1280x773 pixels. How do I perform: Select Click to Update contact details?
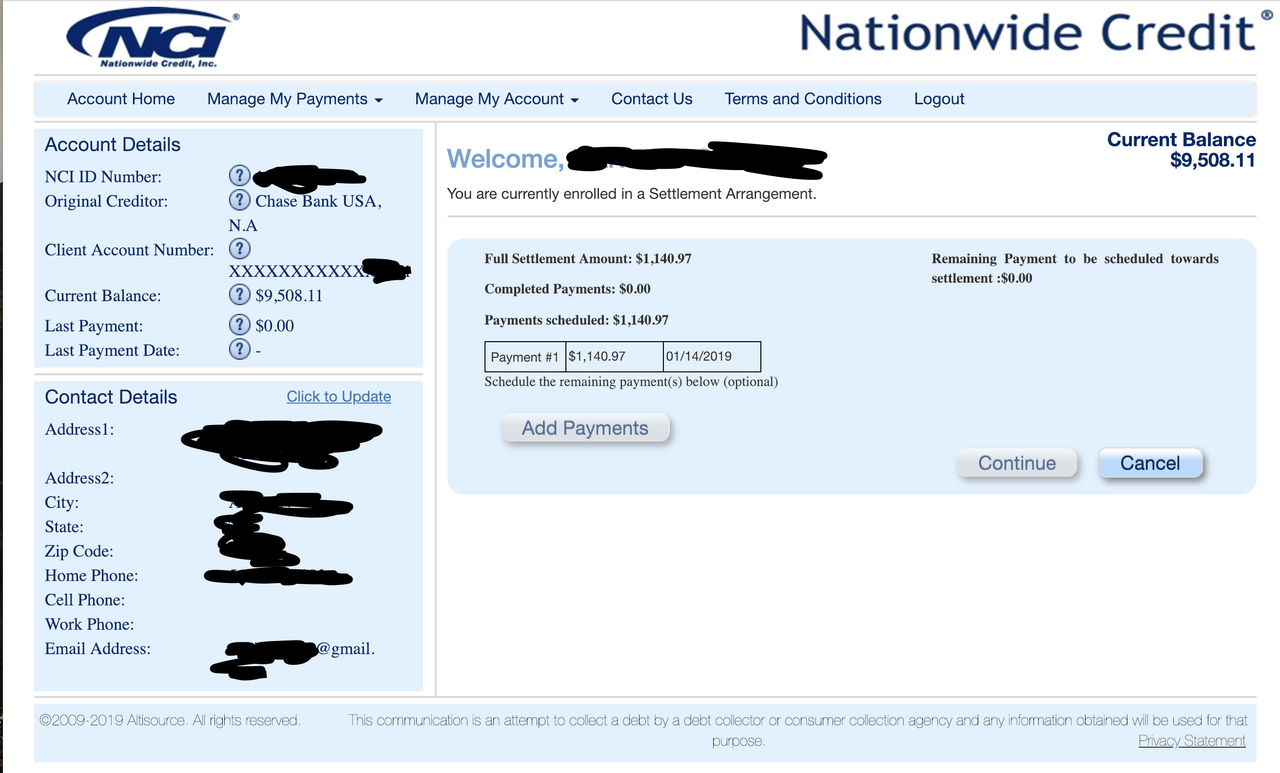tap(338, 396)
